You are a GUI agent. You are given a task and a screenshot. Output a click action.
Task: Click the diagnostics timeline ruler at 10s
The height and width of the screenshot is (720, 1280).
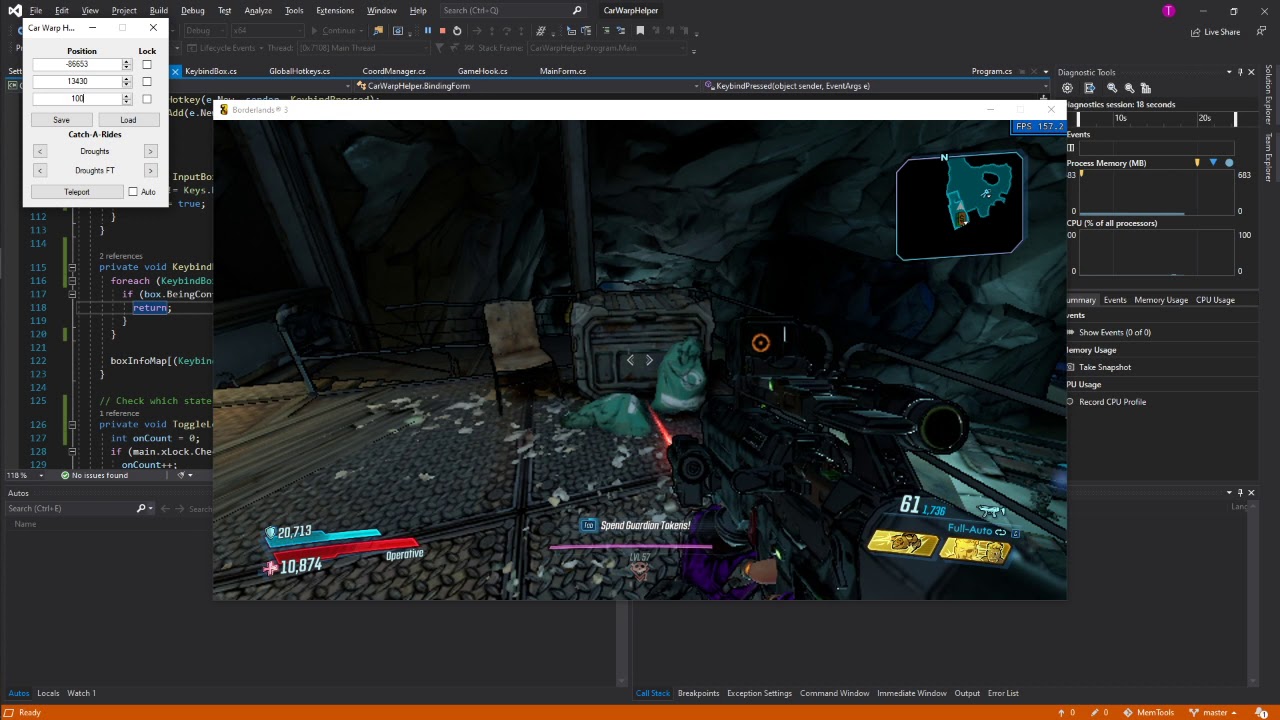1121,118
